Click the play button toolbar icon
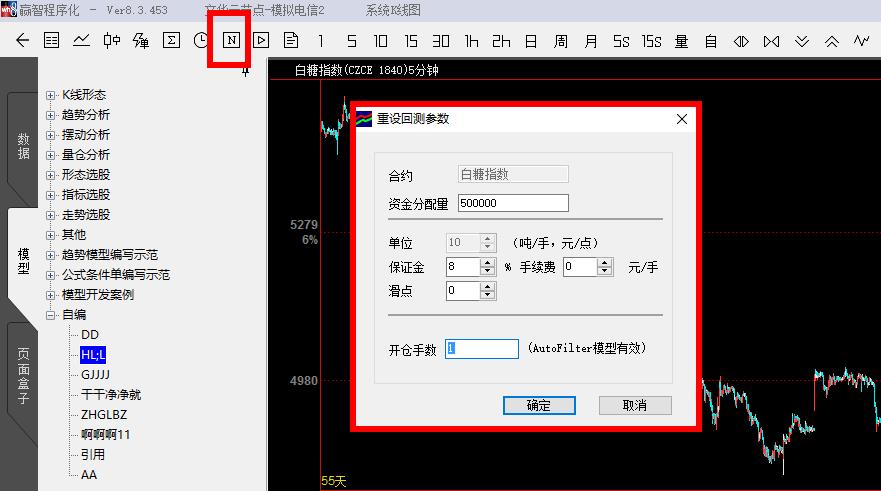The width and height of the screenshot is (881, 491). click(x=261, y=41)
